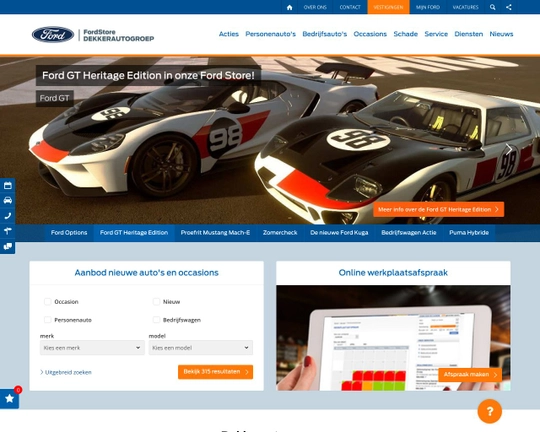Switch to the Ford Options slide tab
Viewport: 540px width, 432px height.
(x=69, y=233)
